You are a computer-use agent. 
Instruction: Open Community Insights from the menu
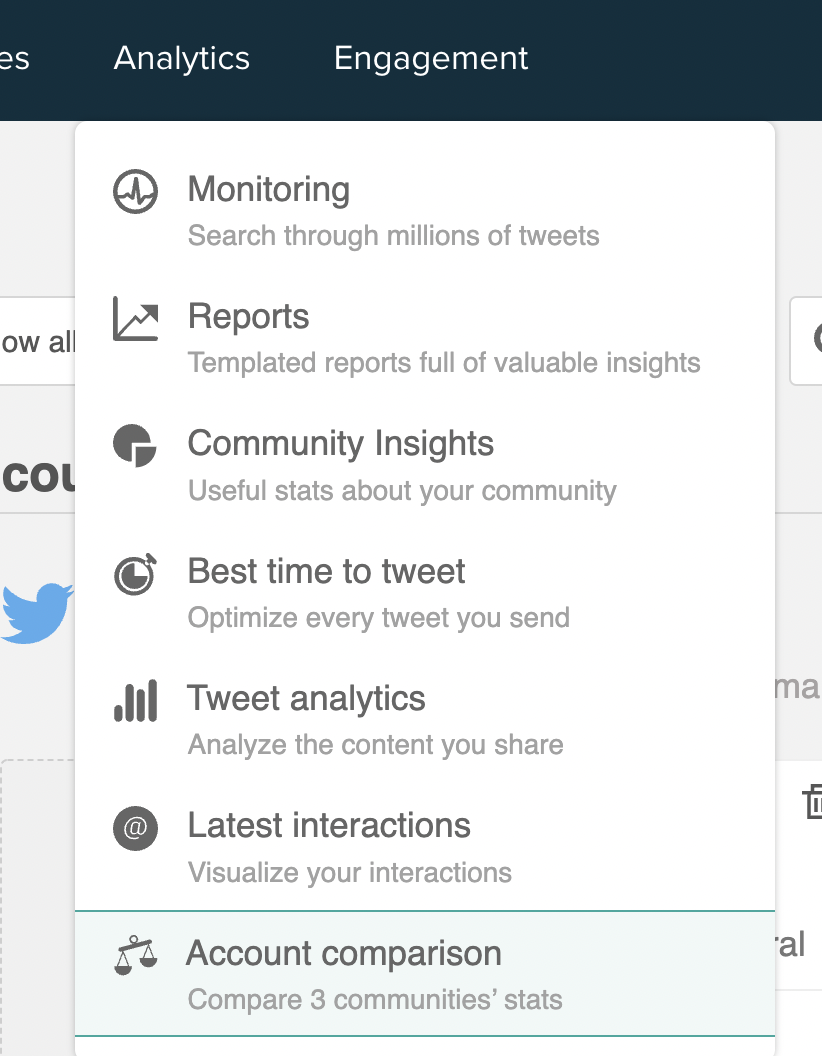click(341, 444)
